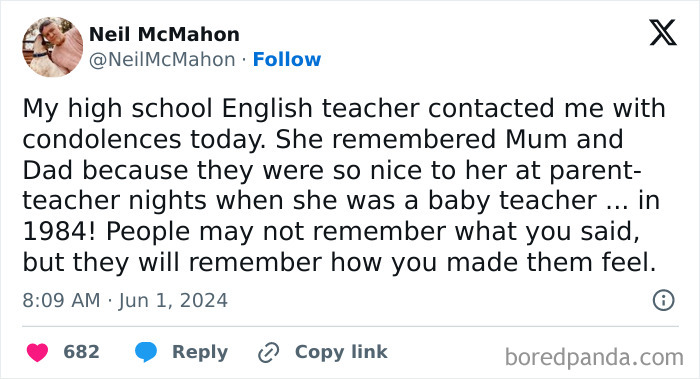Click the Reply text label
Viewport: 700px width, 379px height.
pyautogui.click(x=200, y=352)
